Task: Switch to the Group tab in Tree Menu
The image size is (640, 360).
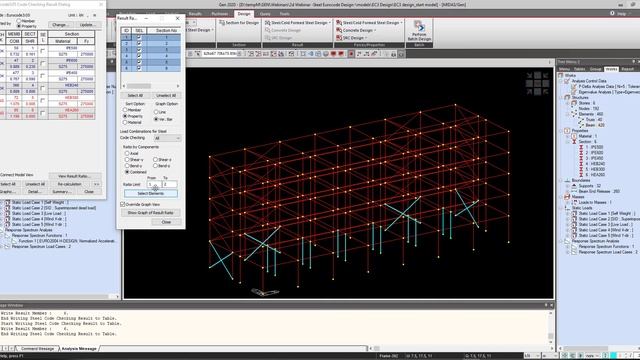Action: [596, 69]
